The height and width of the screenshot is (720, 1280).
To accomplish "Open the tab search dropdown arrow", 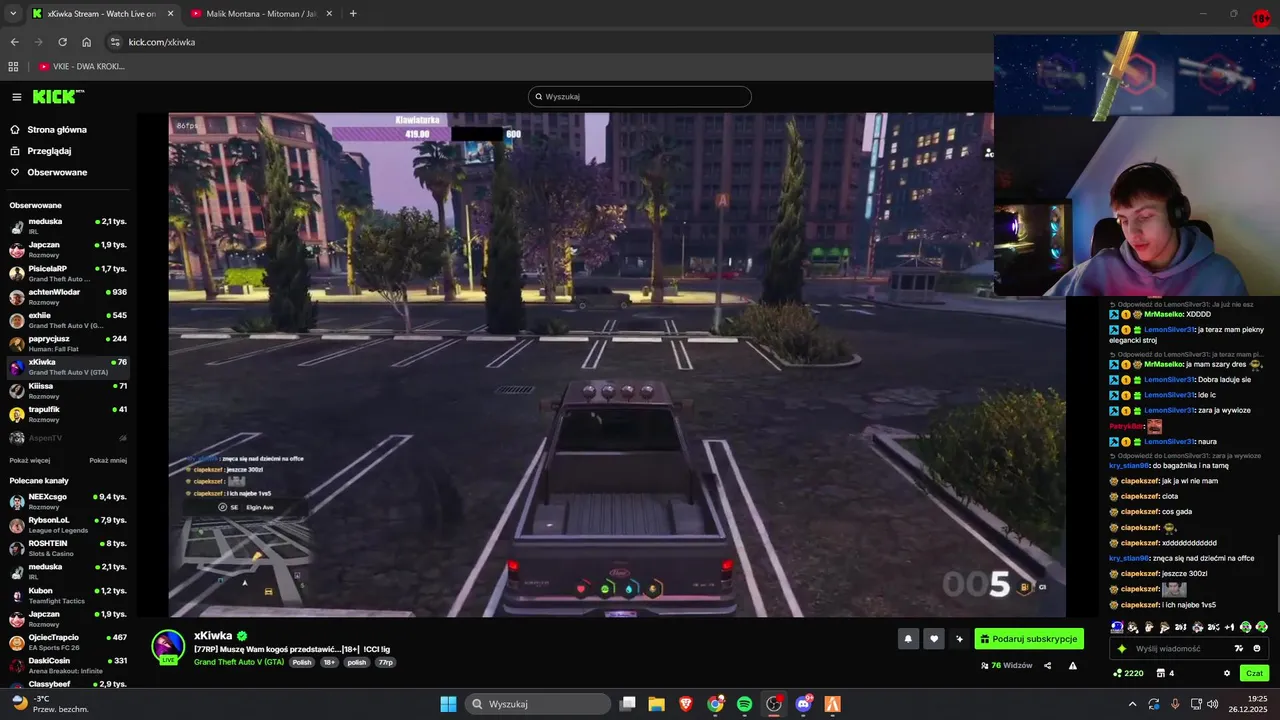I will click(13, 14).
